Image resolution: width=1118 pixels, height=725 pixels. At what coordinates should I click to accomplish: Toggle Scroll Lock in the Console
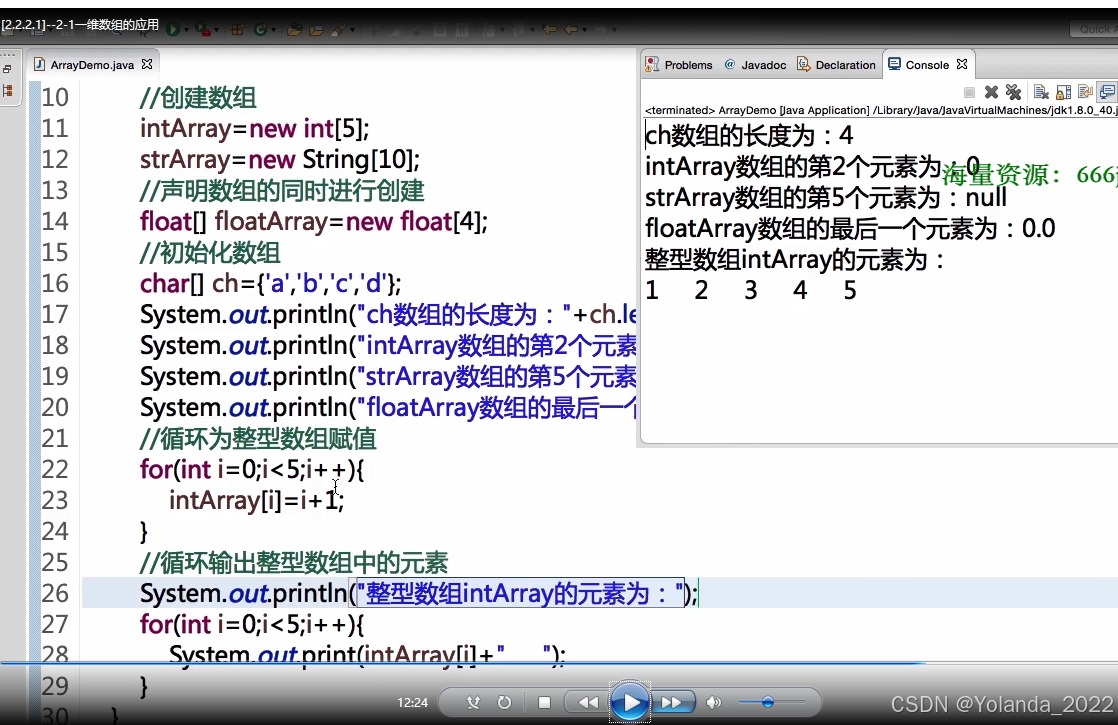click(1064, 92)
